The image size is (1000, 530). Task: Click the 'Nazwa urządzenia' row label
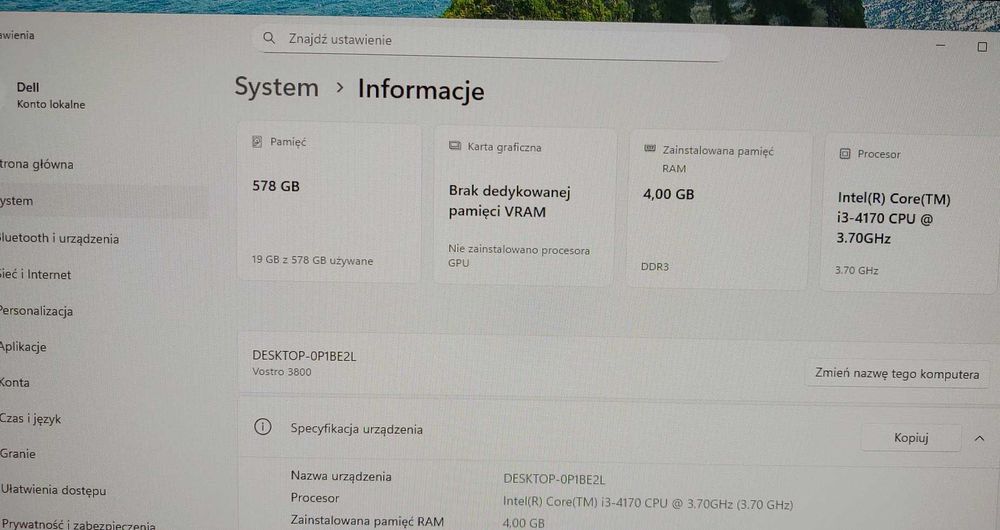[x=341, y=476]
